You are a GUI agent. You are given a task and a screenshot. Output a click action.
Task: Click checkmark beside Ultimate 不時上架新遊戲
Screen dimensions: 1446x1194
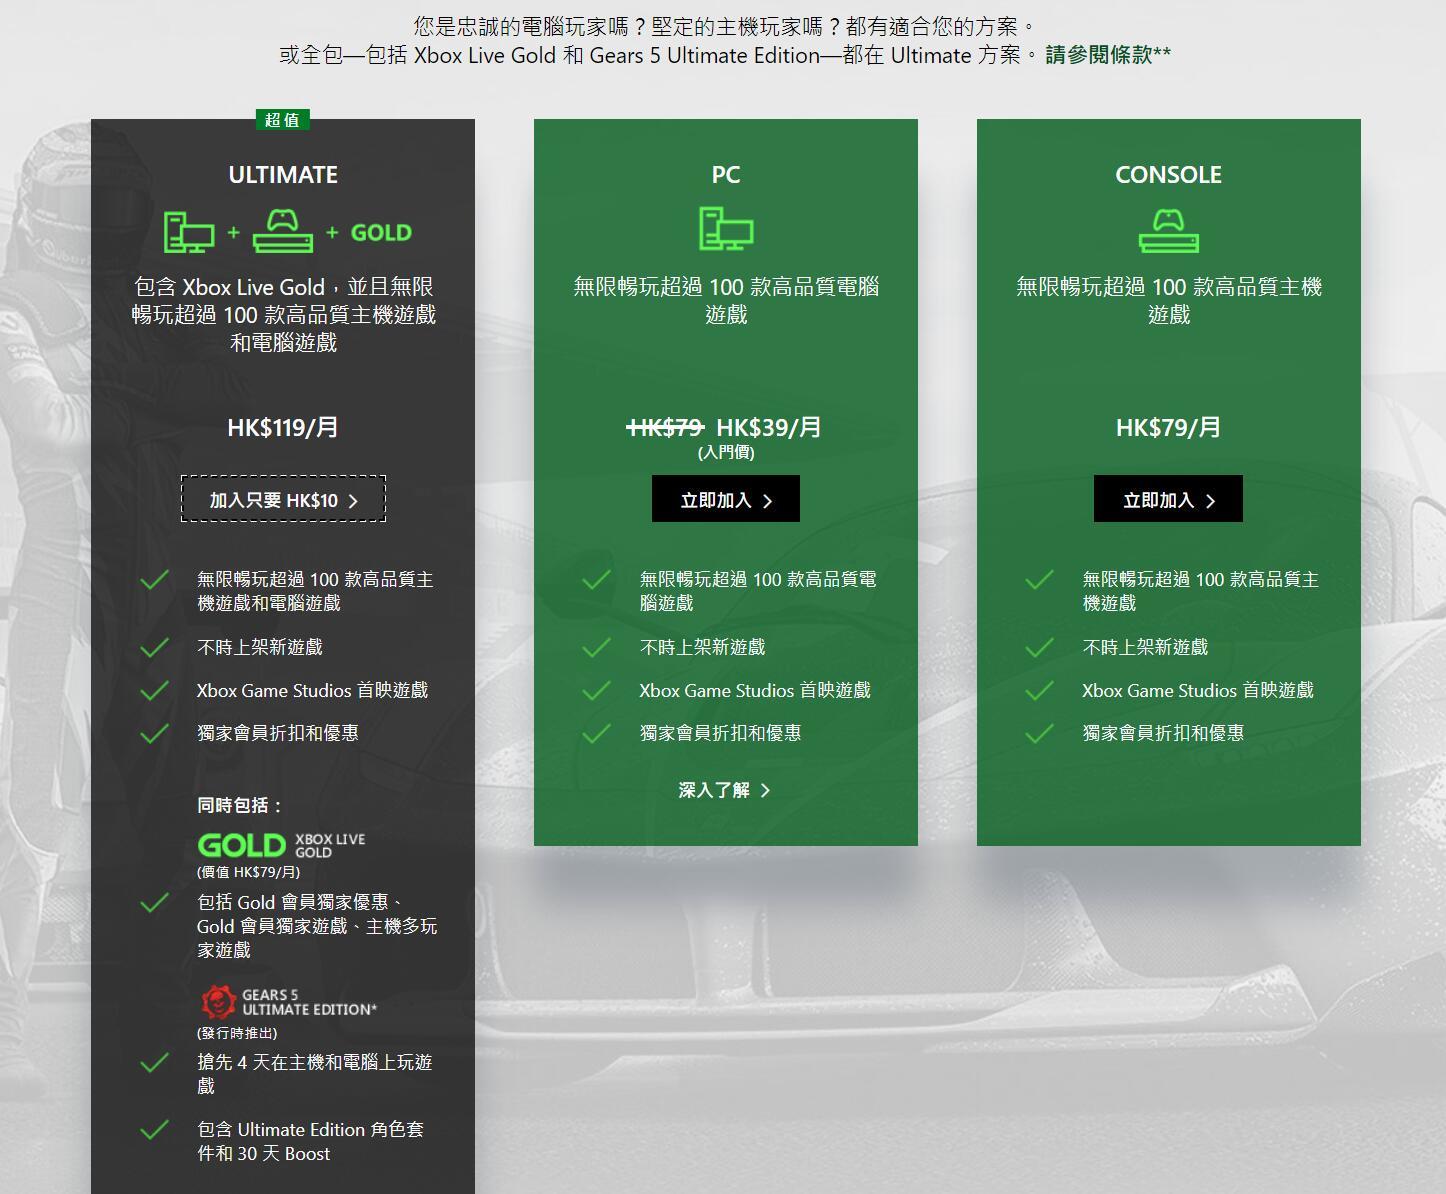pyautogui.click(x=155, y=648)
